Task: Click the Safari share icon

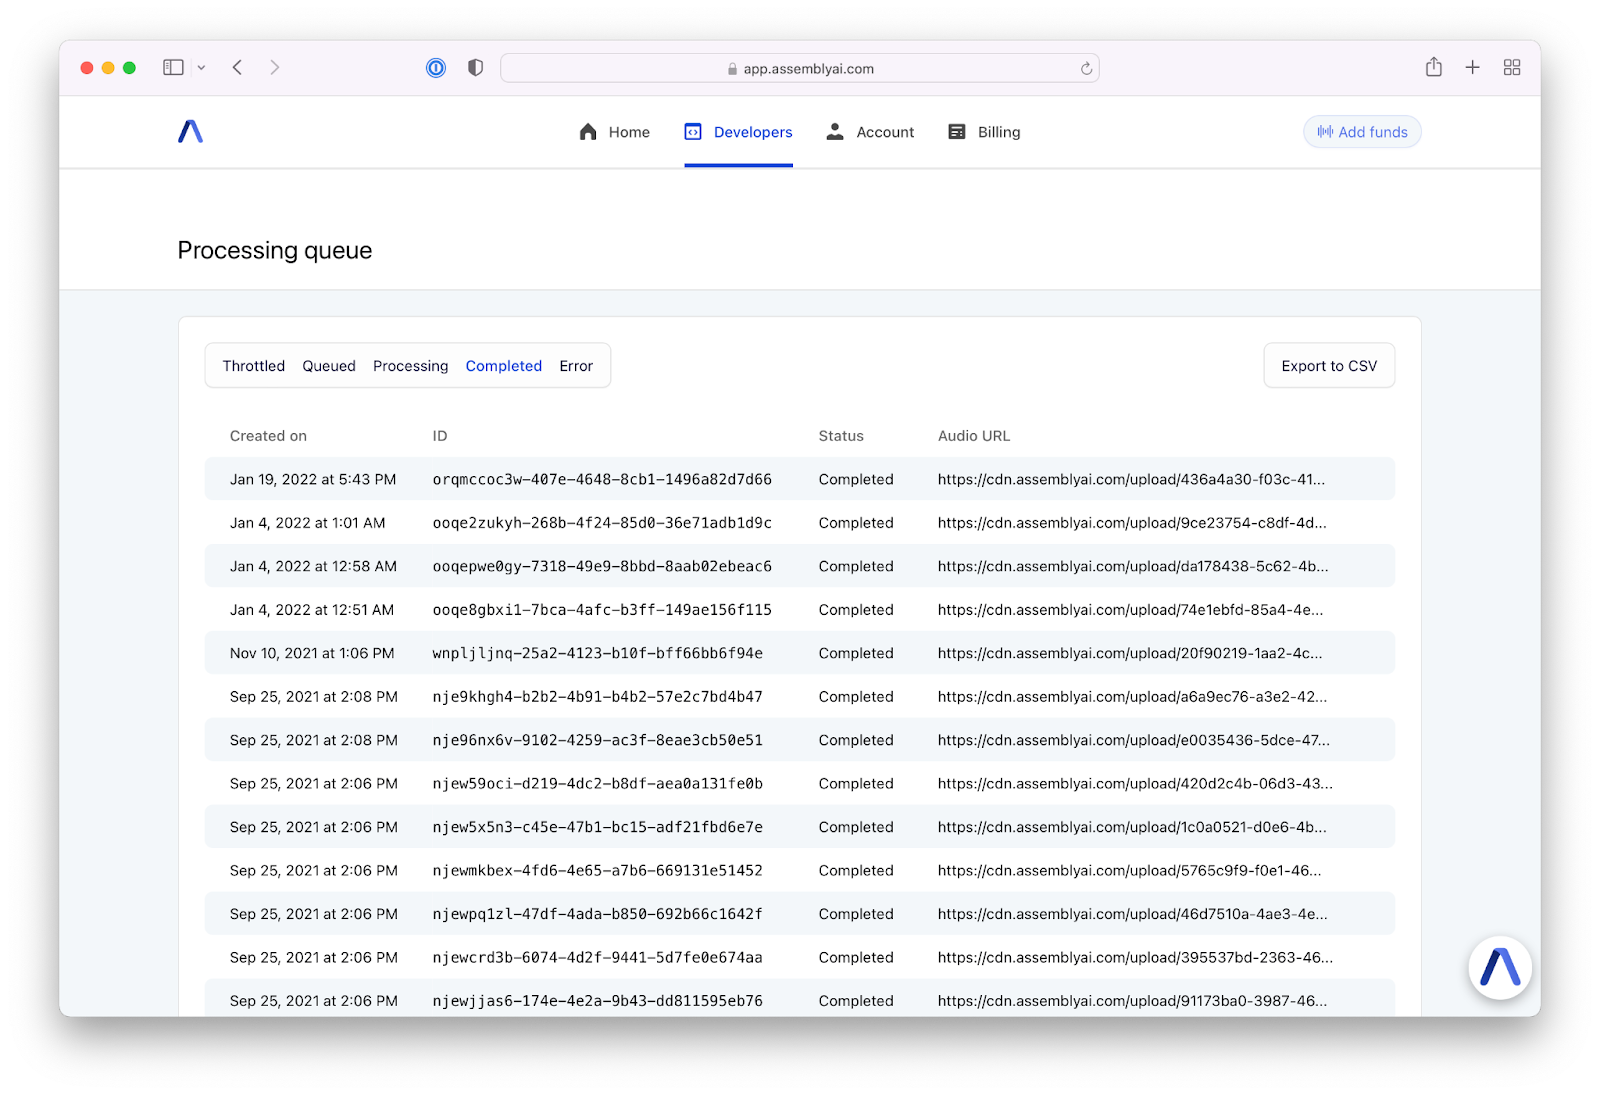Action: pyautogui.click(x=1434, y=67)
